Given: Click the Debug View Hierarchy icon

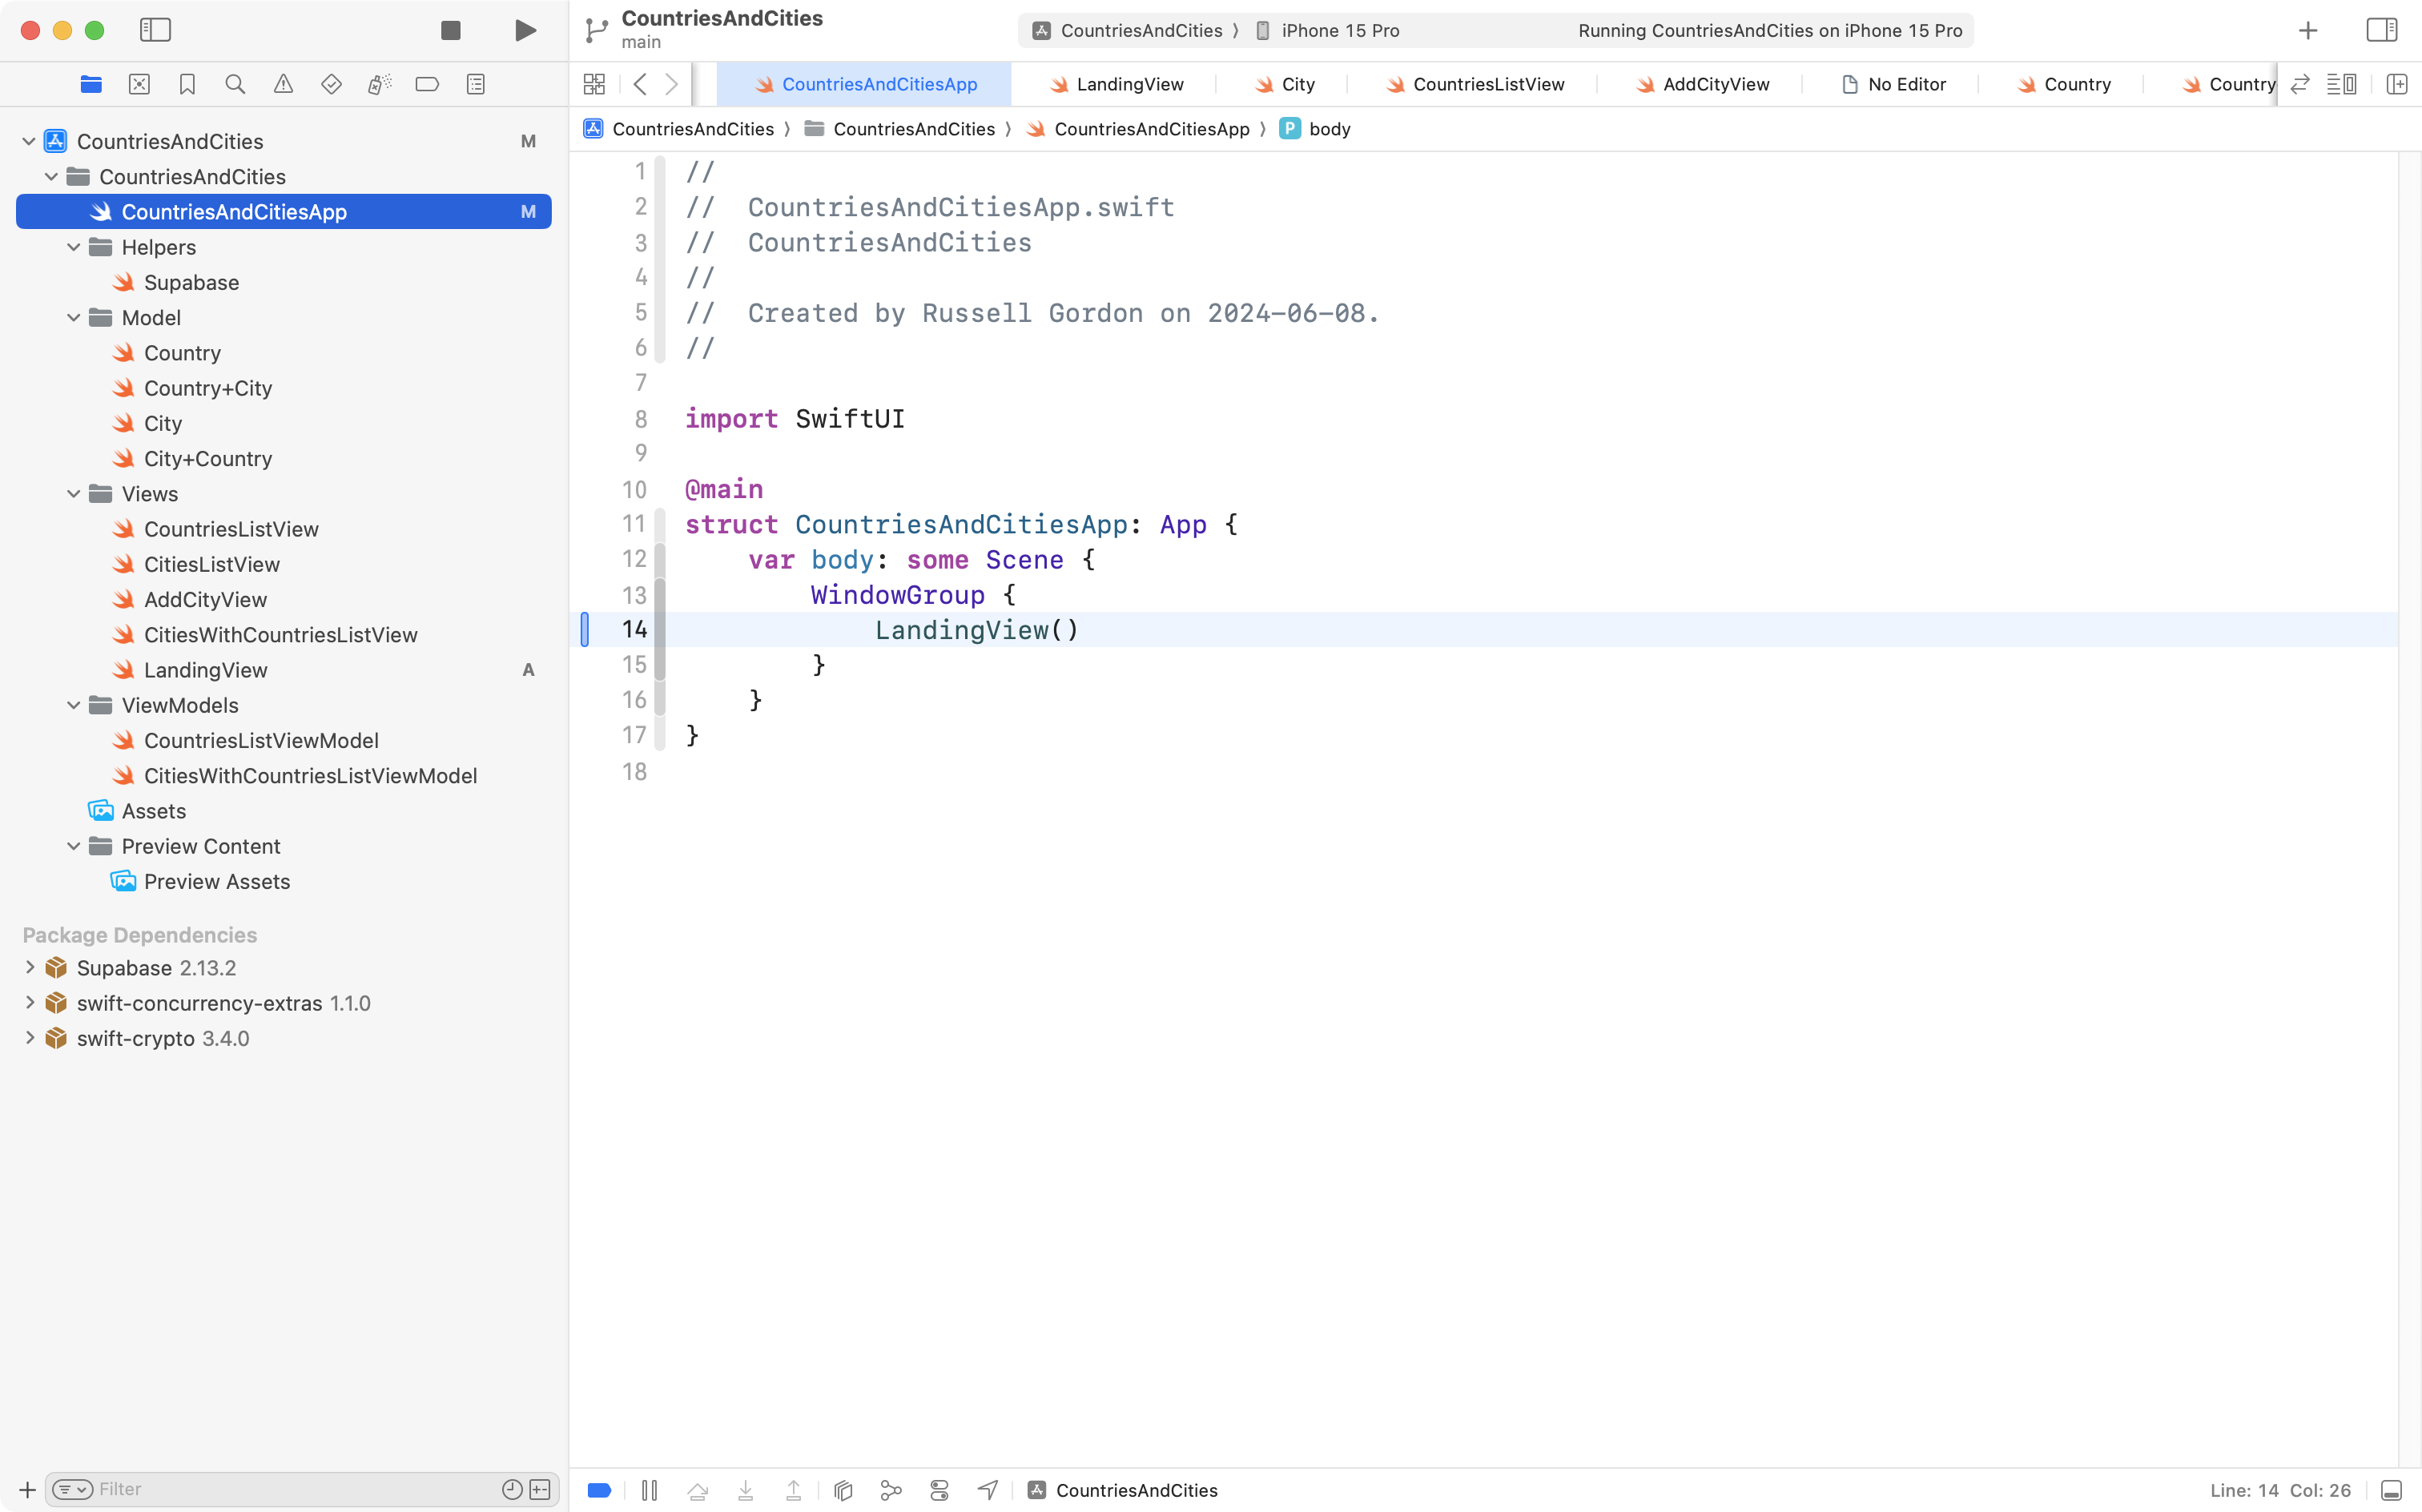Looking at the screenshot, I should pyautogui.click(x=843, y=1490).
